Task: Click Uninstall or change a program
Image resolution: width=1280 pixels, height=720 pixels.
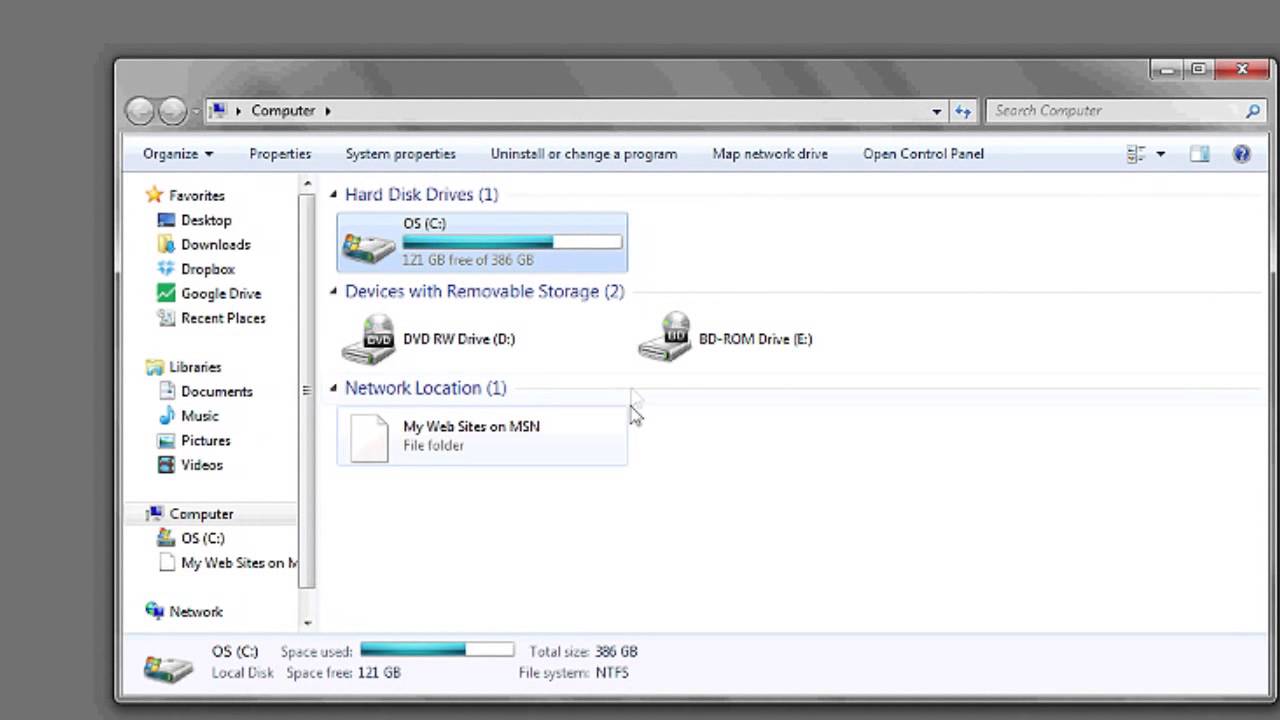Action: 583,153
